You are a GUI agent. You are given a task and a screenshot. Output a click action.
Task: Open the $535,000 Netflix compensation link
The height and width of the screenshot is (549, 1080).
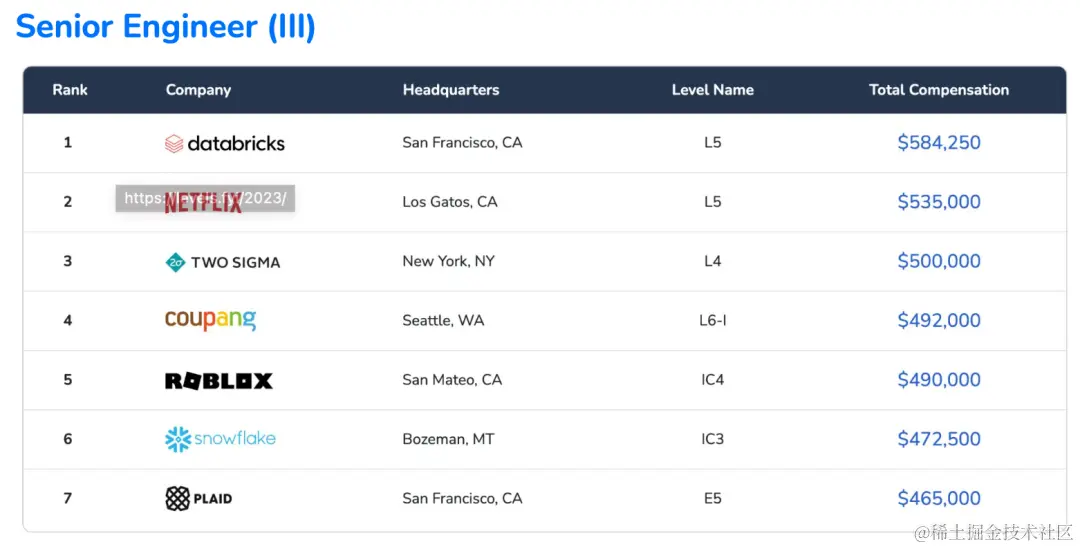(939, 202)
